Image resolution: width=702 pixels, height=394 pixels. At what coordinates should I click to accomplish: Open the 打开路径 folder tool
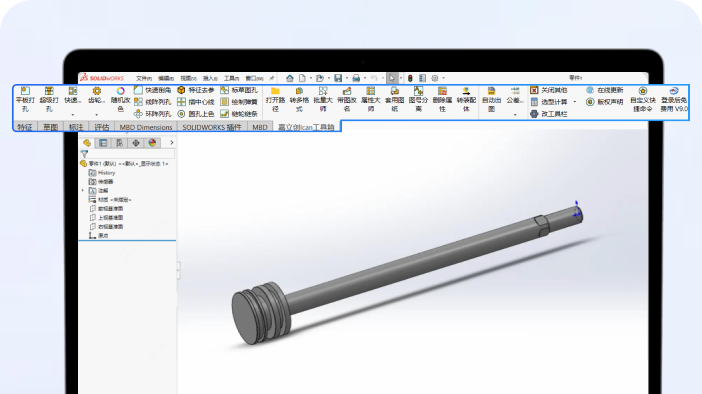(275, 91)
